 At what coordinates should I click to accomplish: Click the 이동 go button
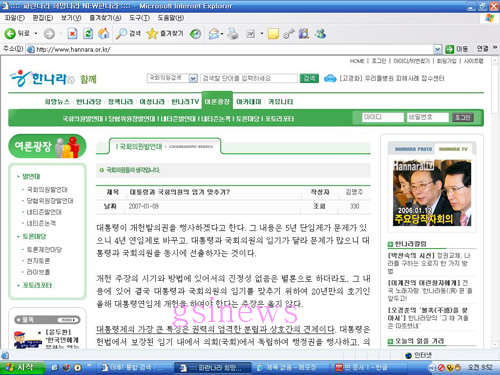456,49
